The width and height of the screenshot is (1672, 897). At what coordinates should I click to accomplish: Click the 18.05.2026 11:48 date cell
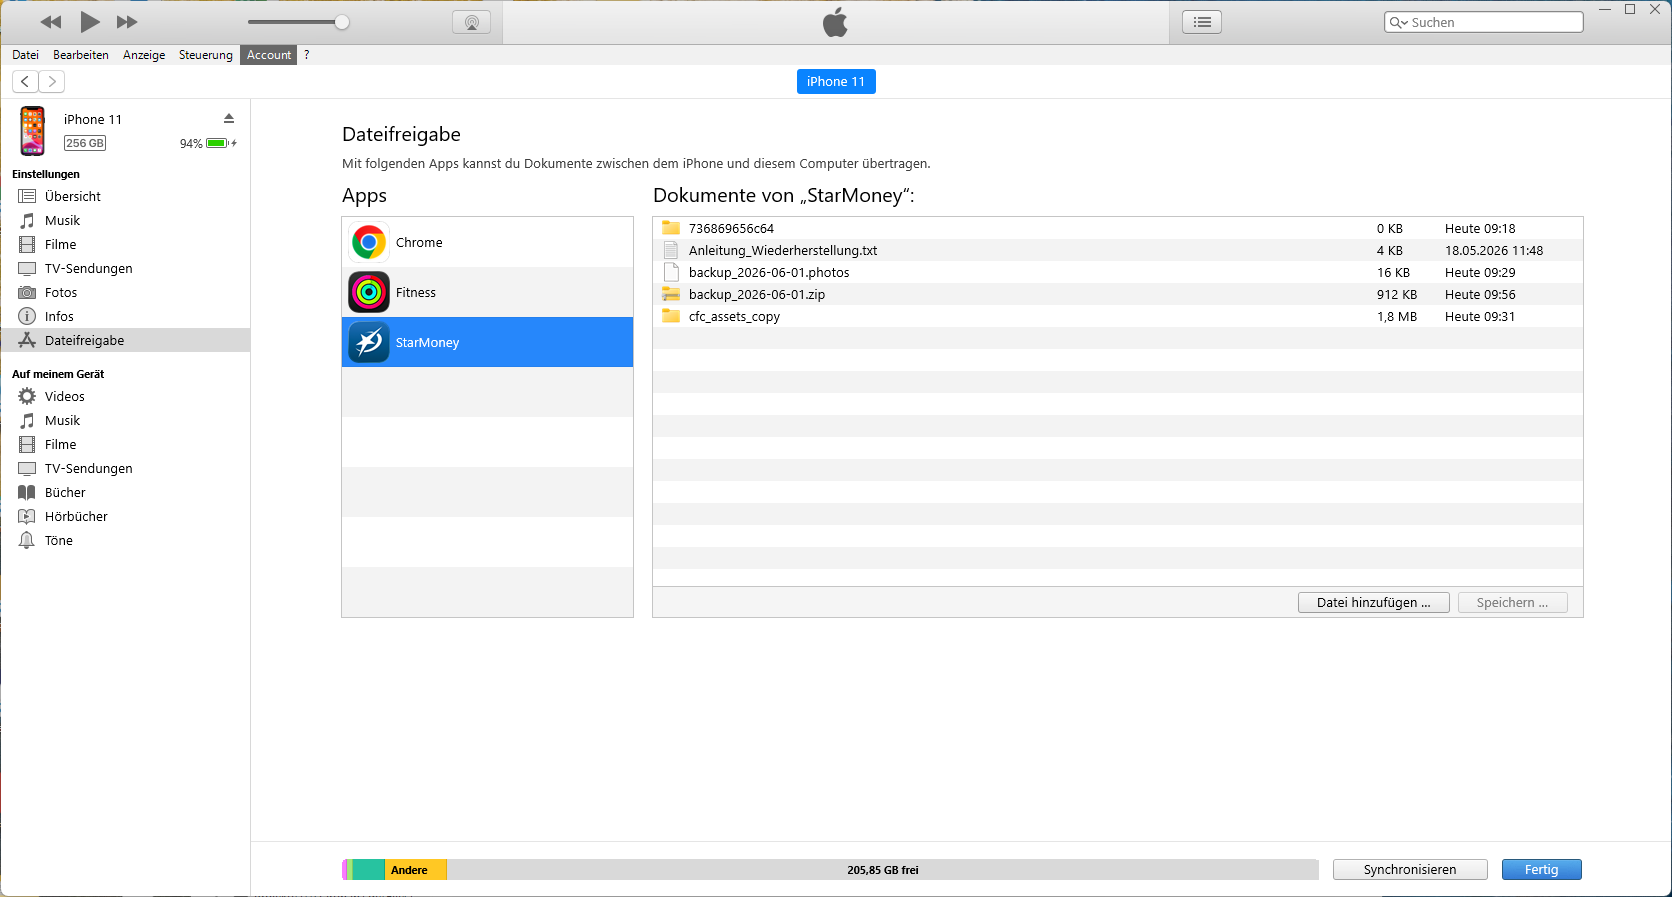(1494, 250)
